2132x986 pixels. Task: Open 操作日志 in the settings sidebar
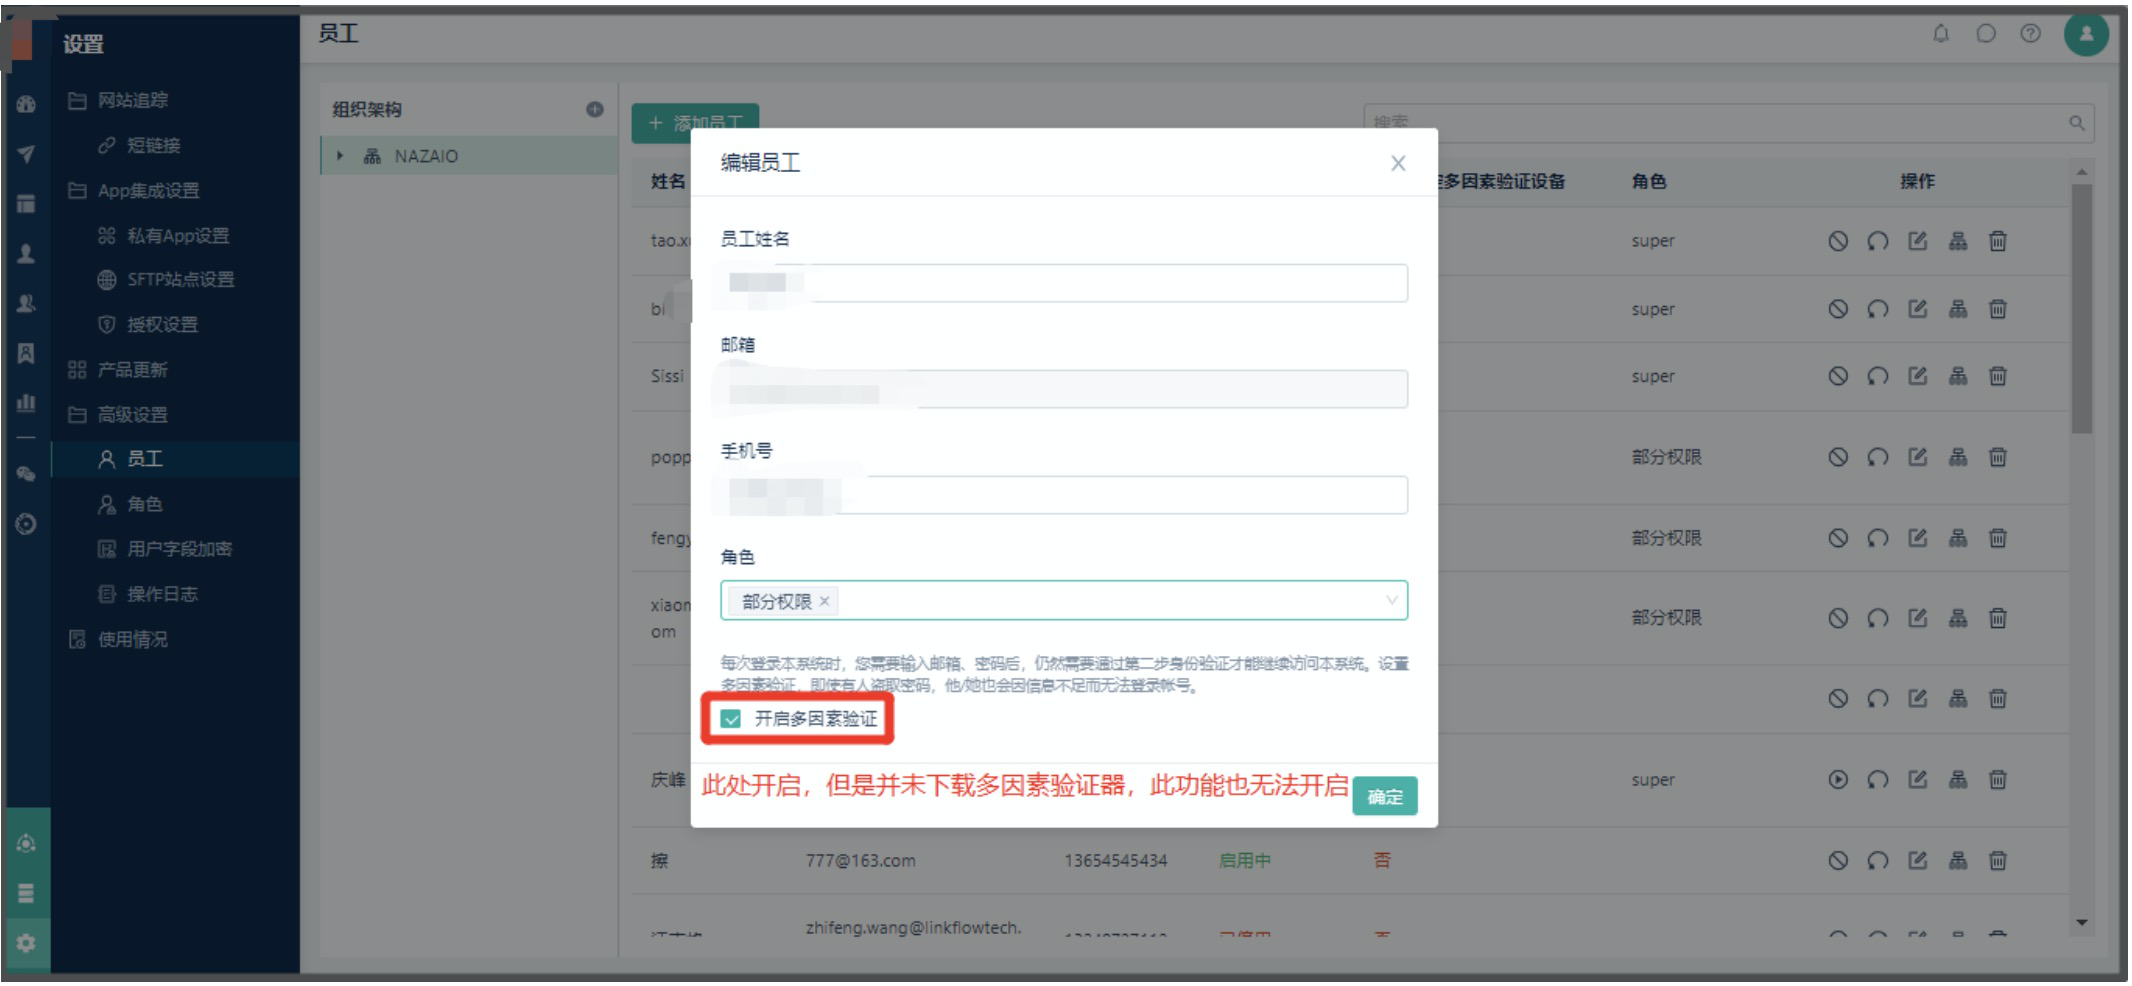tap(161, 594)
